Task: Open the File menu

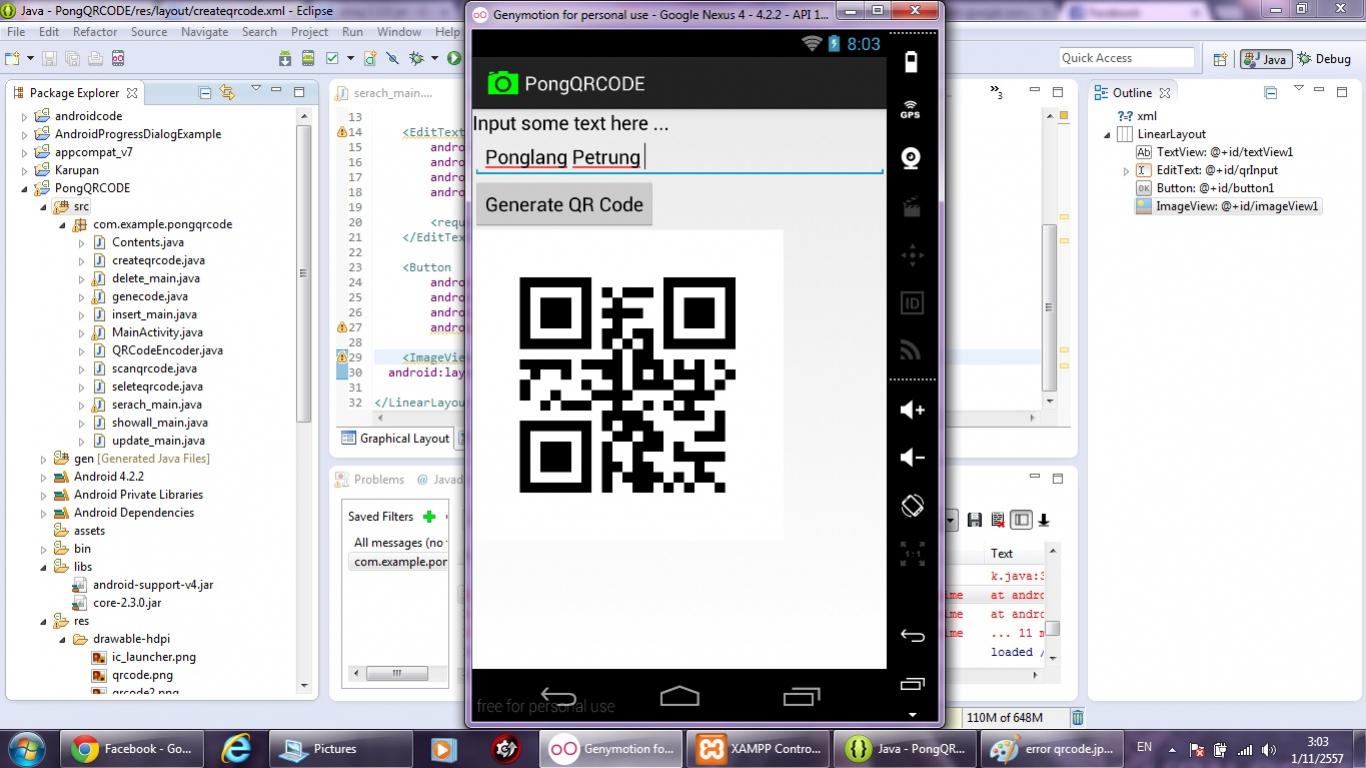Action: pyautogui.click(x=16, y=32)
